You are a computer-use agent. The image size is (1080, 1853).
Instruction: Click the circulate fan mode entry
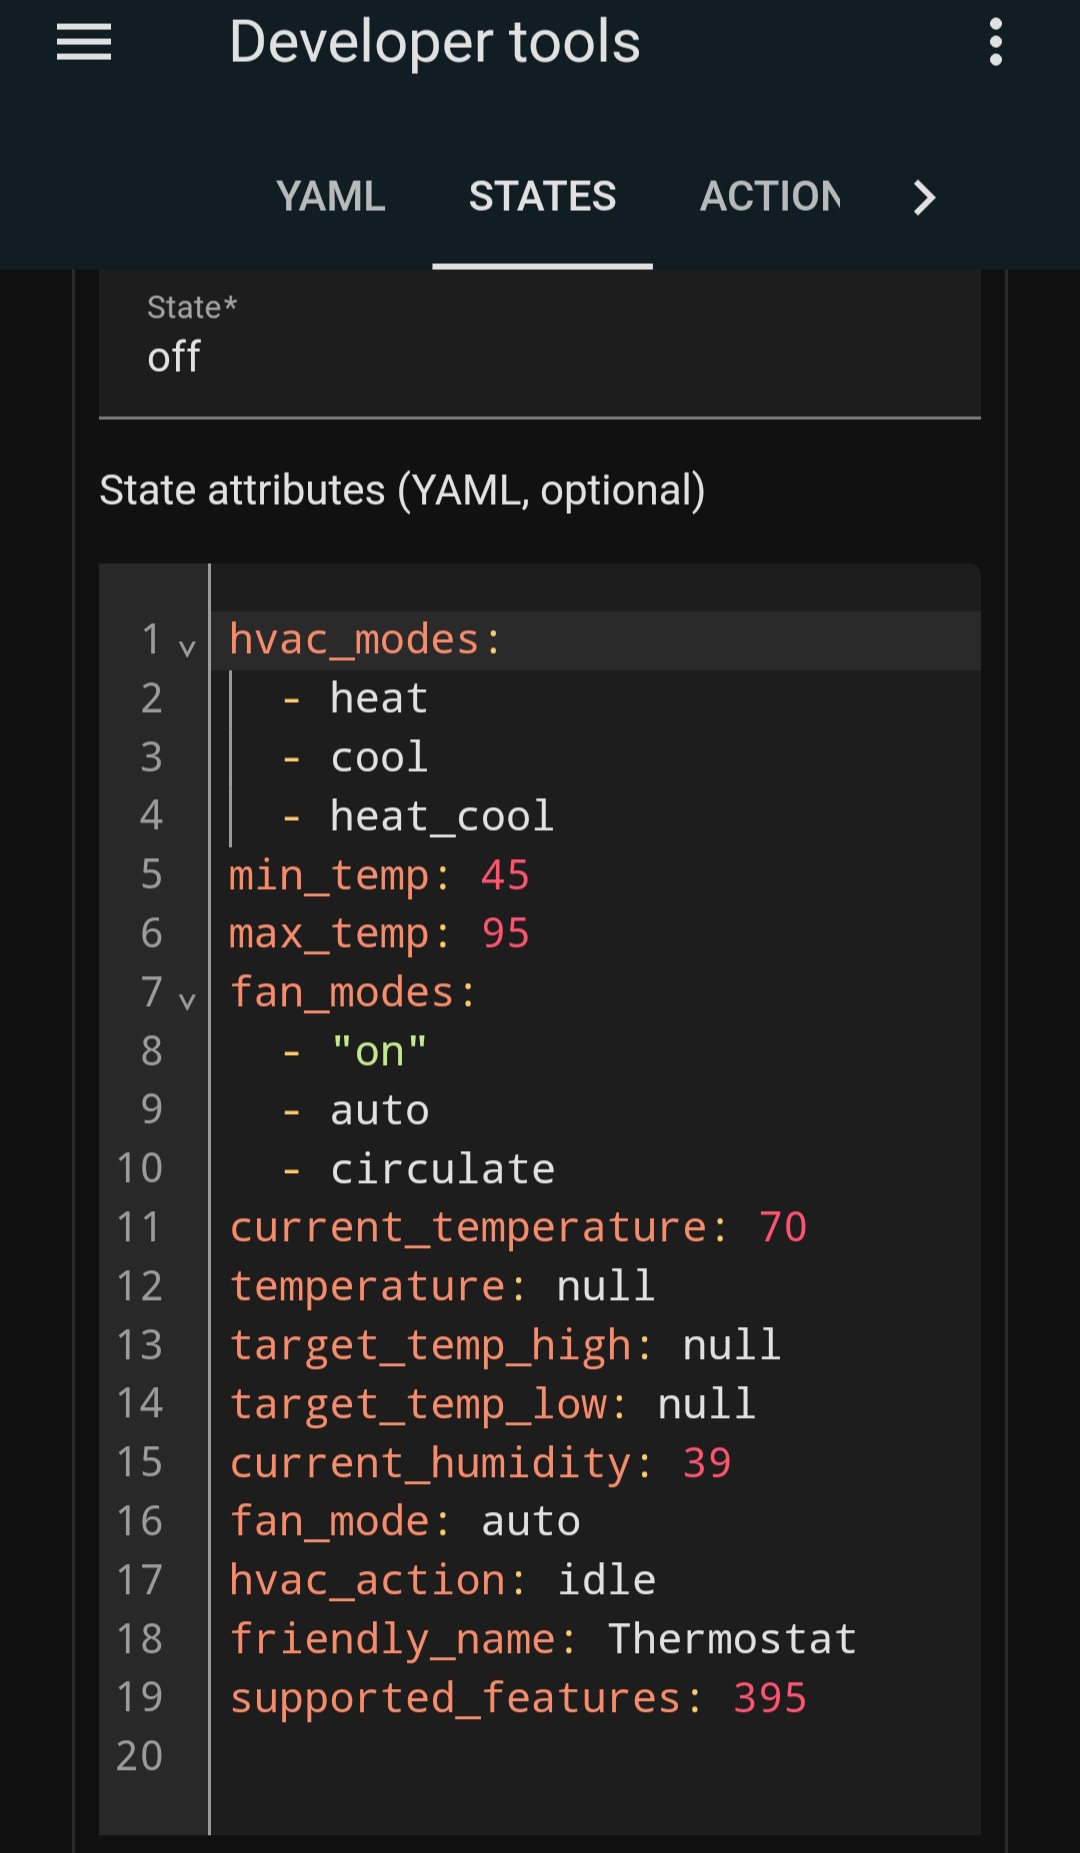coord(442,1170)
